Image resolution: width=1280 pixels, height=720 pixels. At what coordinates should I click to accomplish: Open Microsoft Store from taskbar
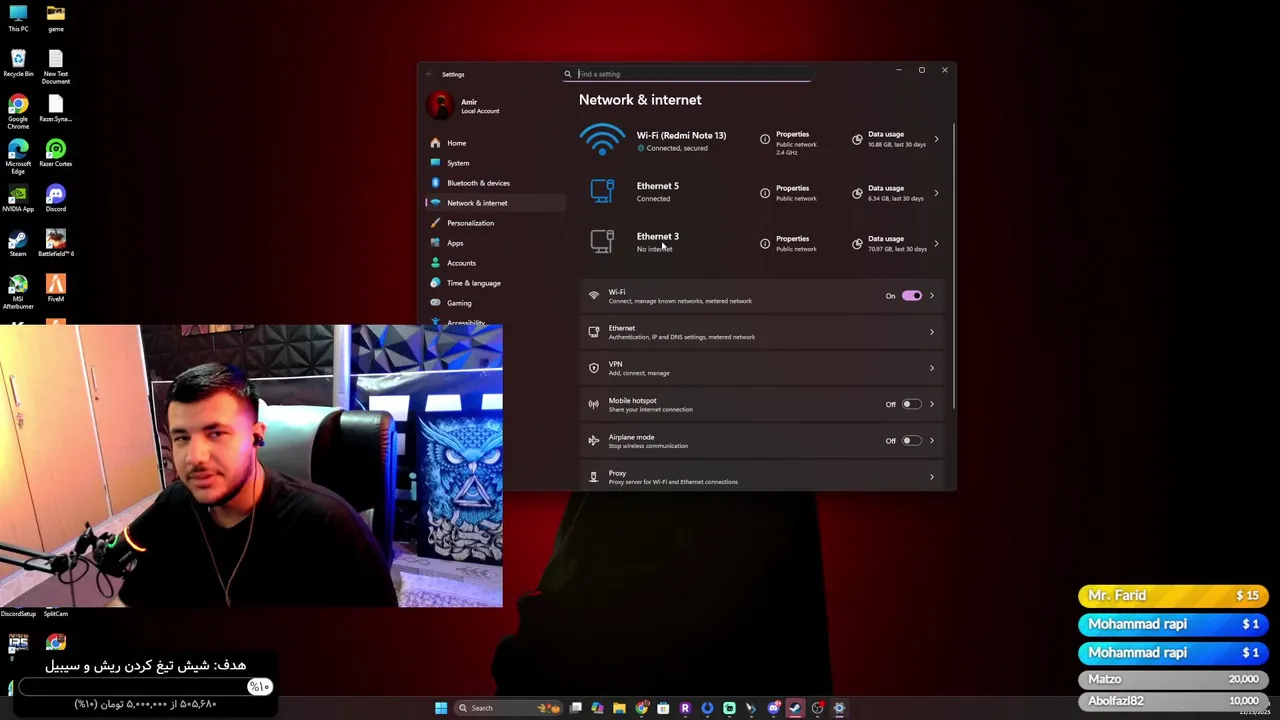(663, 708)
